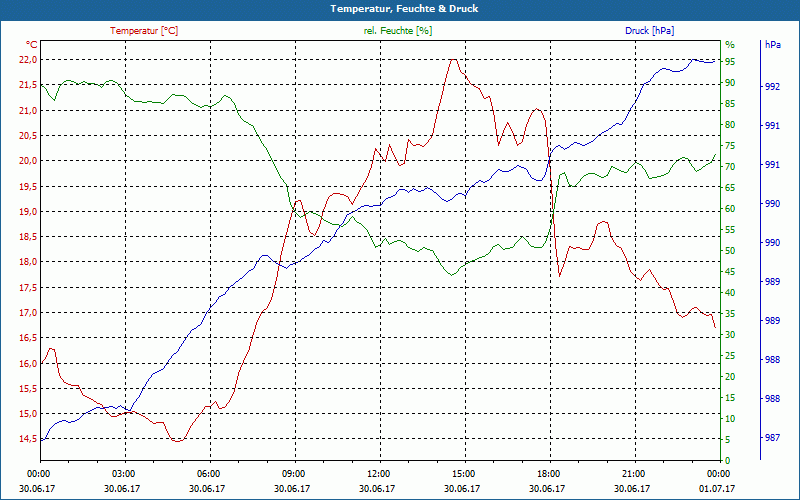Click the 20,5 temperature axis value

tap(28, 136)
